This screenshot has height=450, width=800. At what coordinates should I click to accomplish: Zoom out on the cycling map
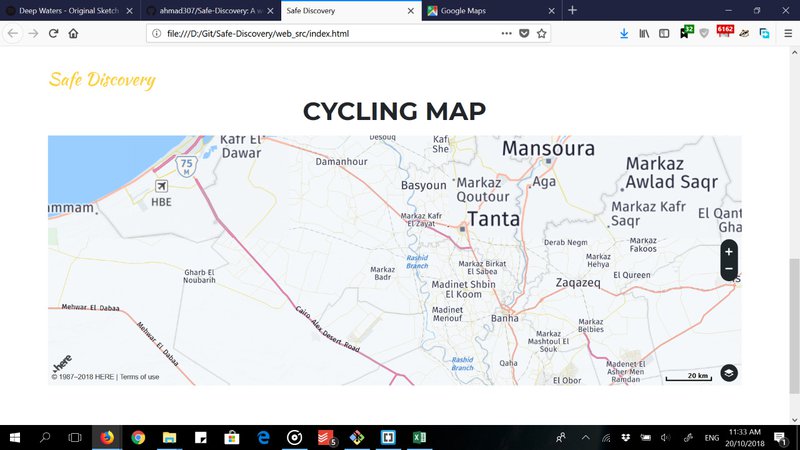(729, 269)
